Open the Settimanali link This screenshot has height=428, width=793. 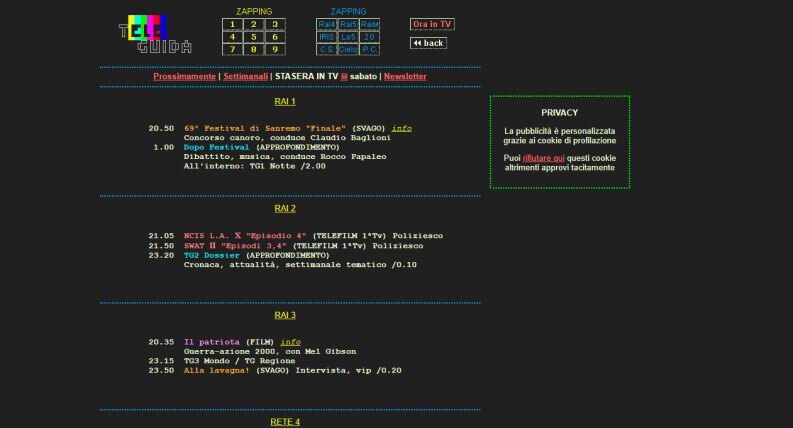pos(246,76)
